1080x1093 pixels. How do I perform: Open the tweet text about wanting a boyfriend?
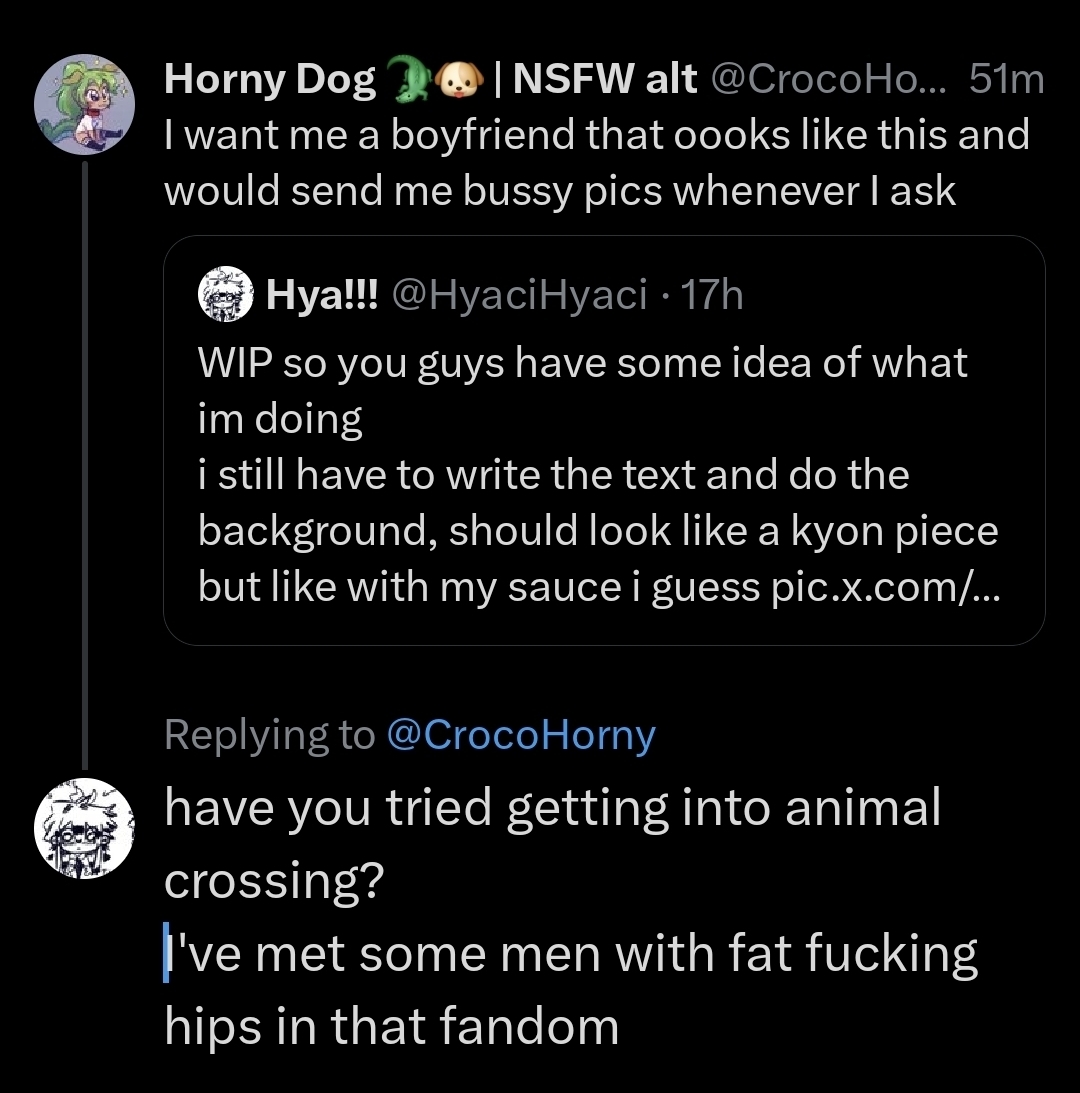click(596, 161)
